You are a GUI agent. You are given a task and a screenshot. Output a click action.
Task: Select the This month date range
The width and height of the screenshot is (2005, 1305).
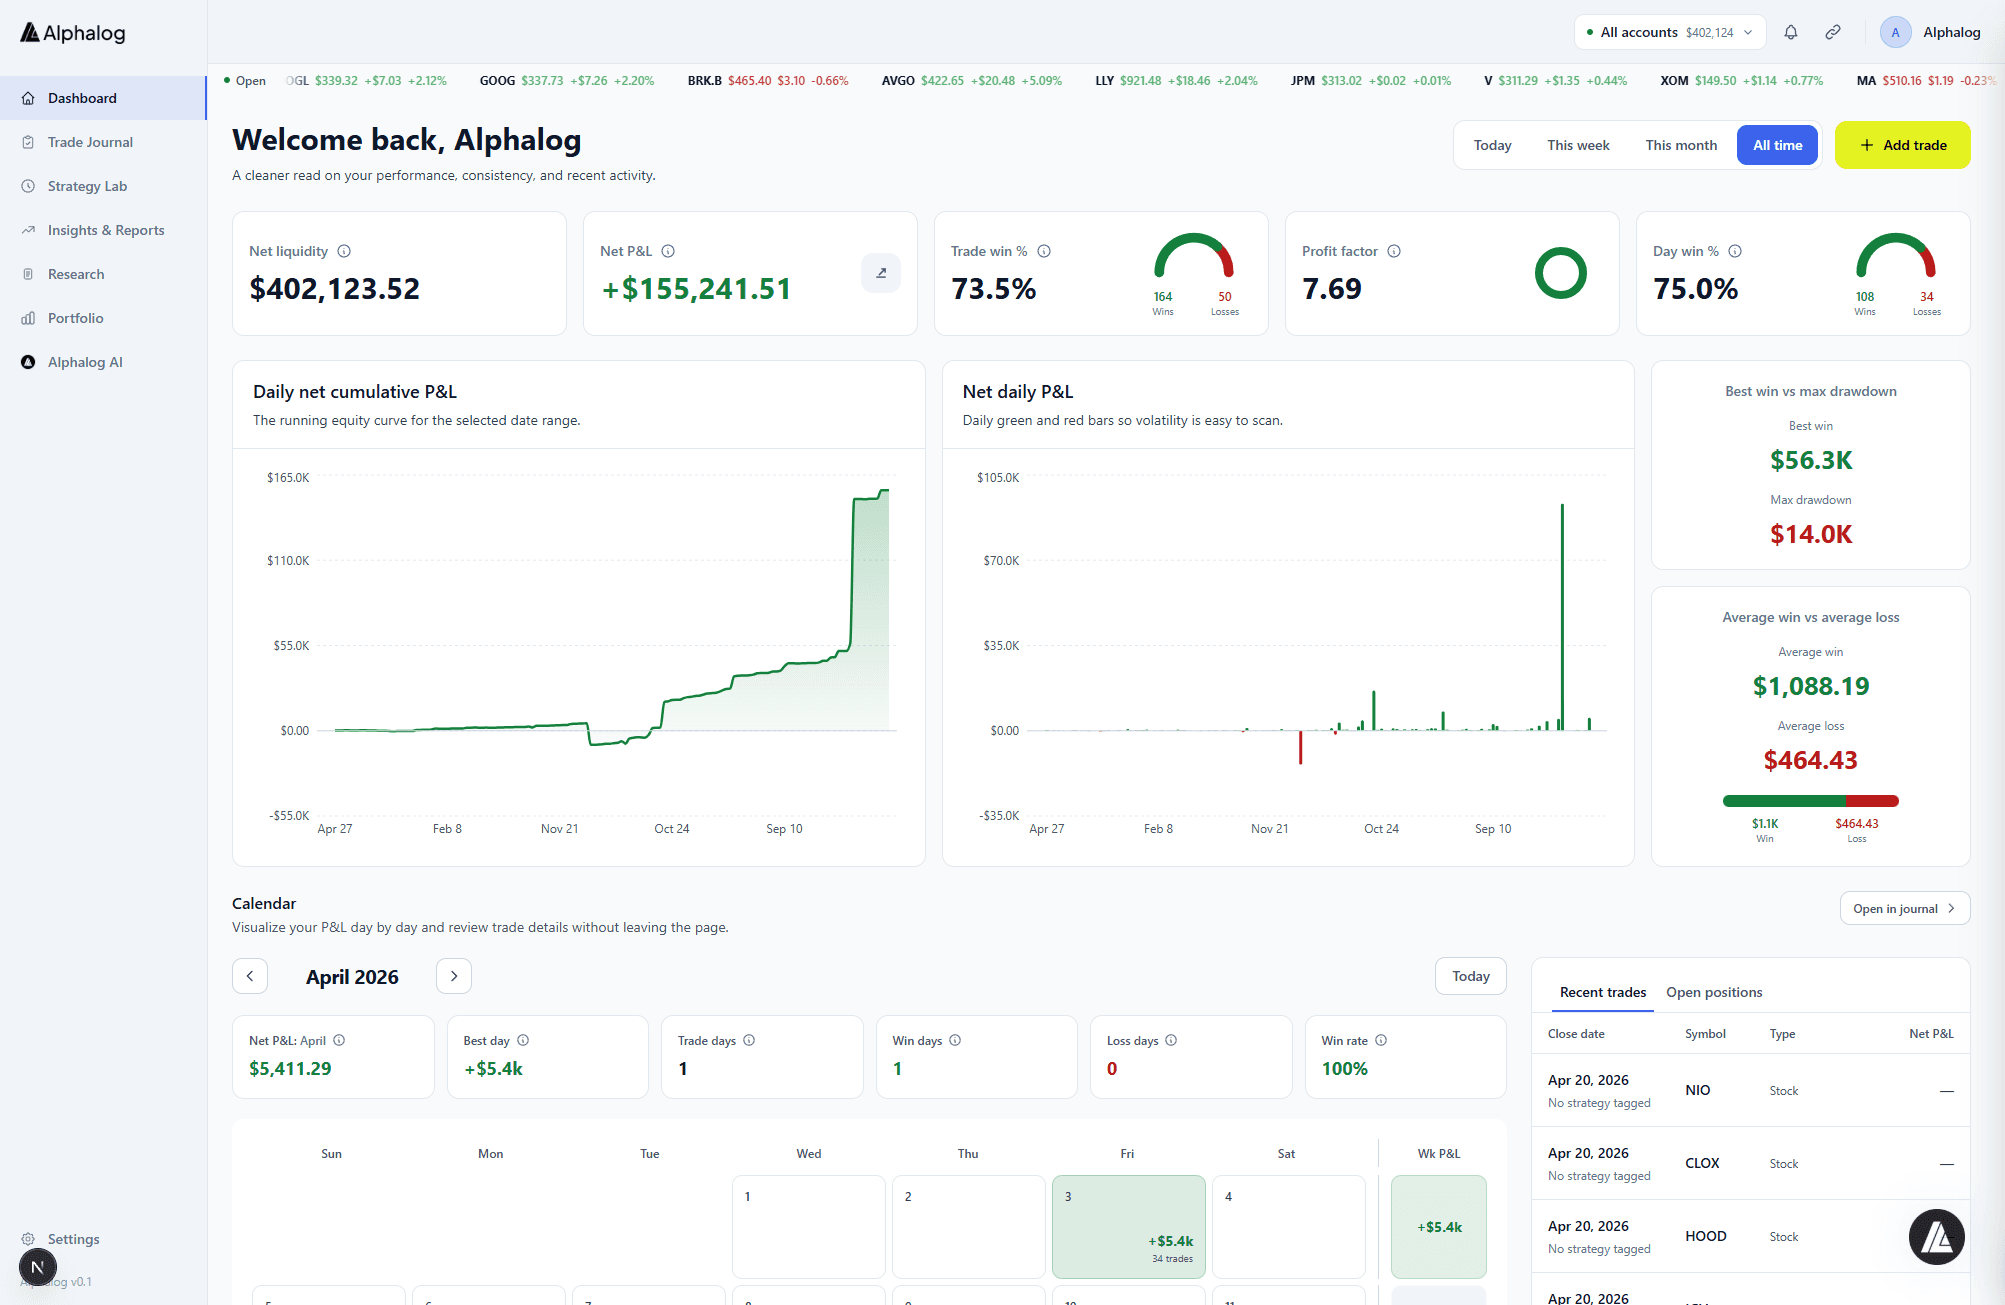(1681, 145)
